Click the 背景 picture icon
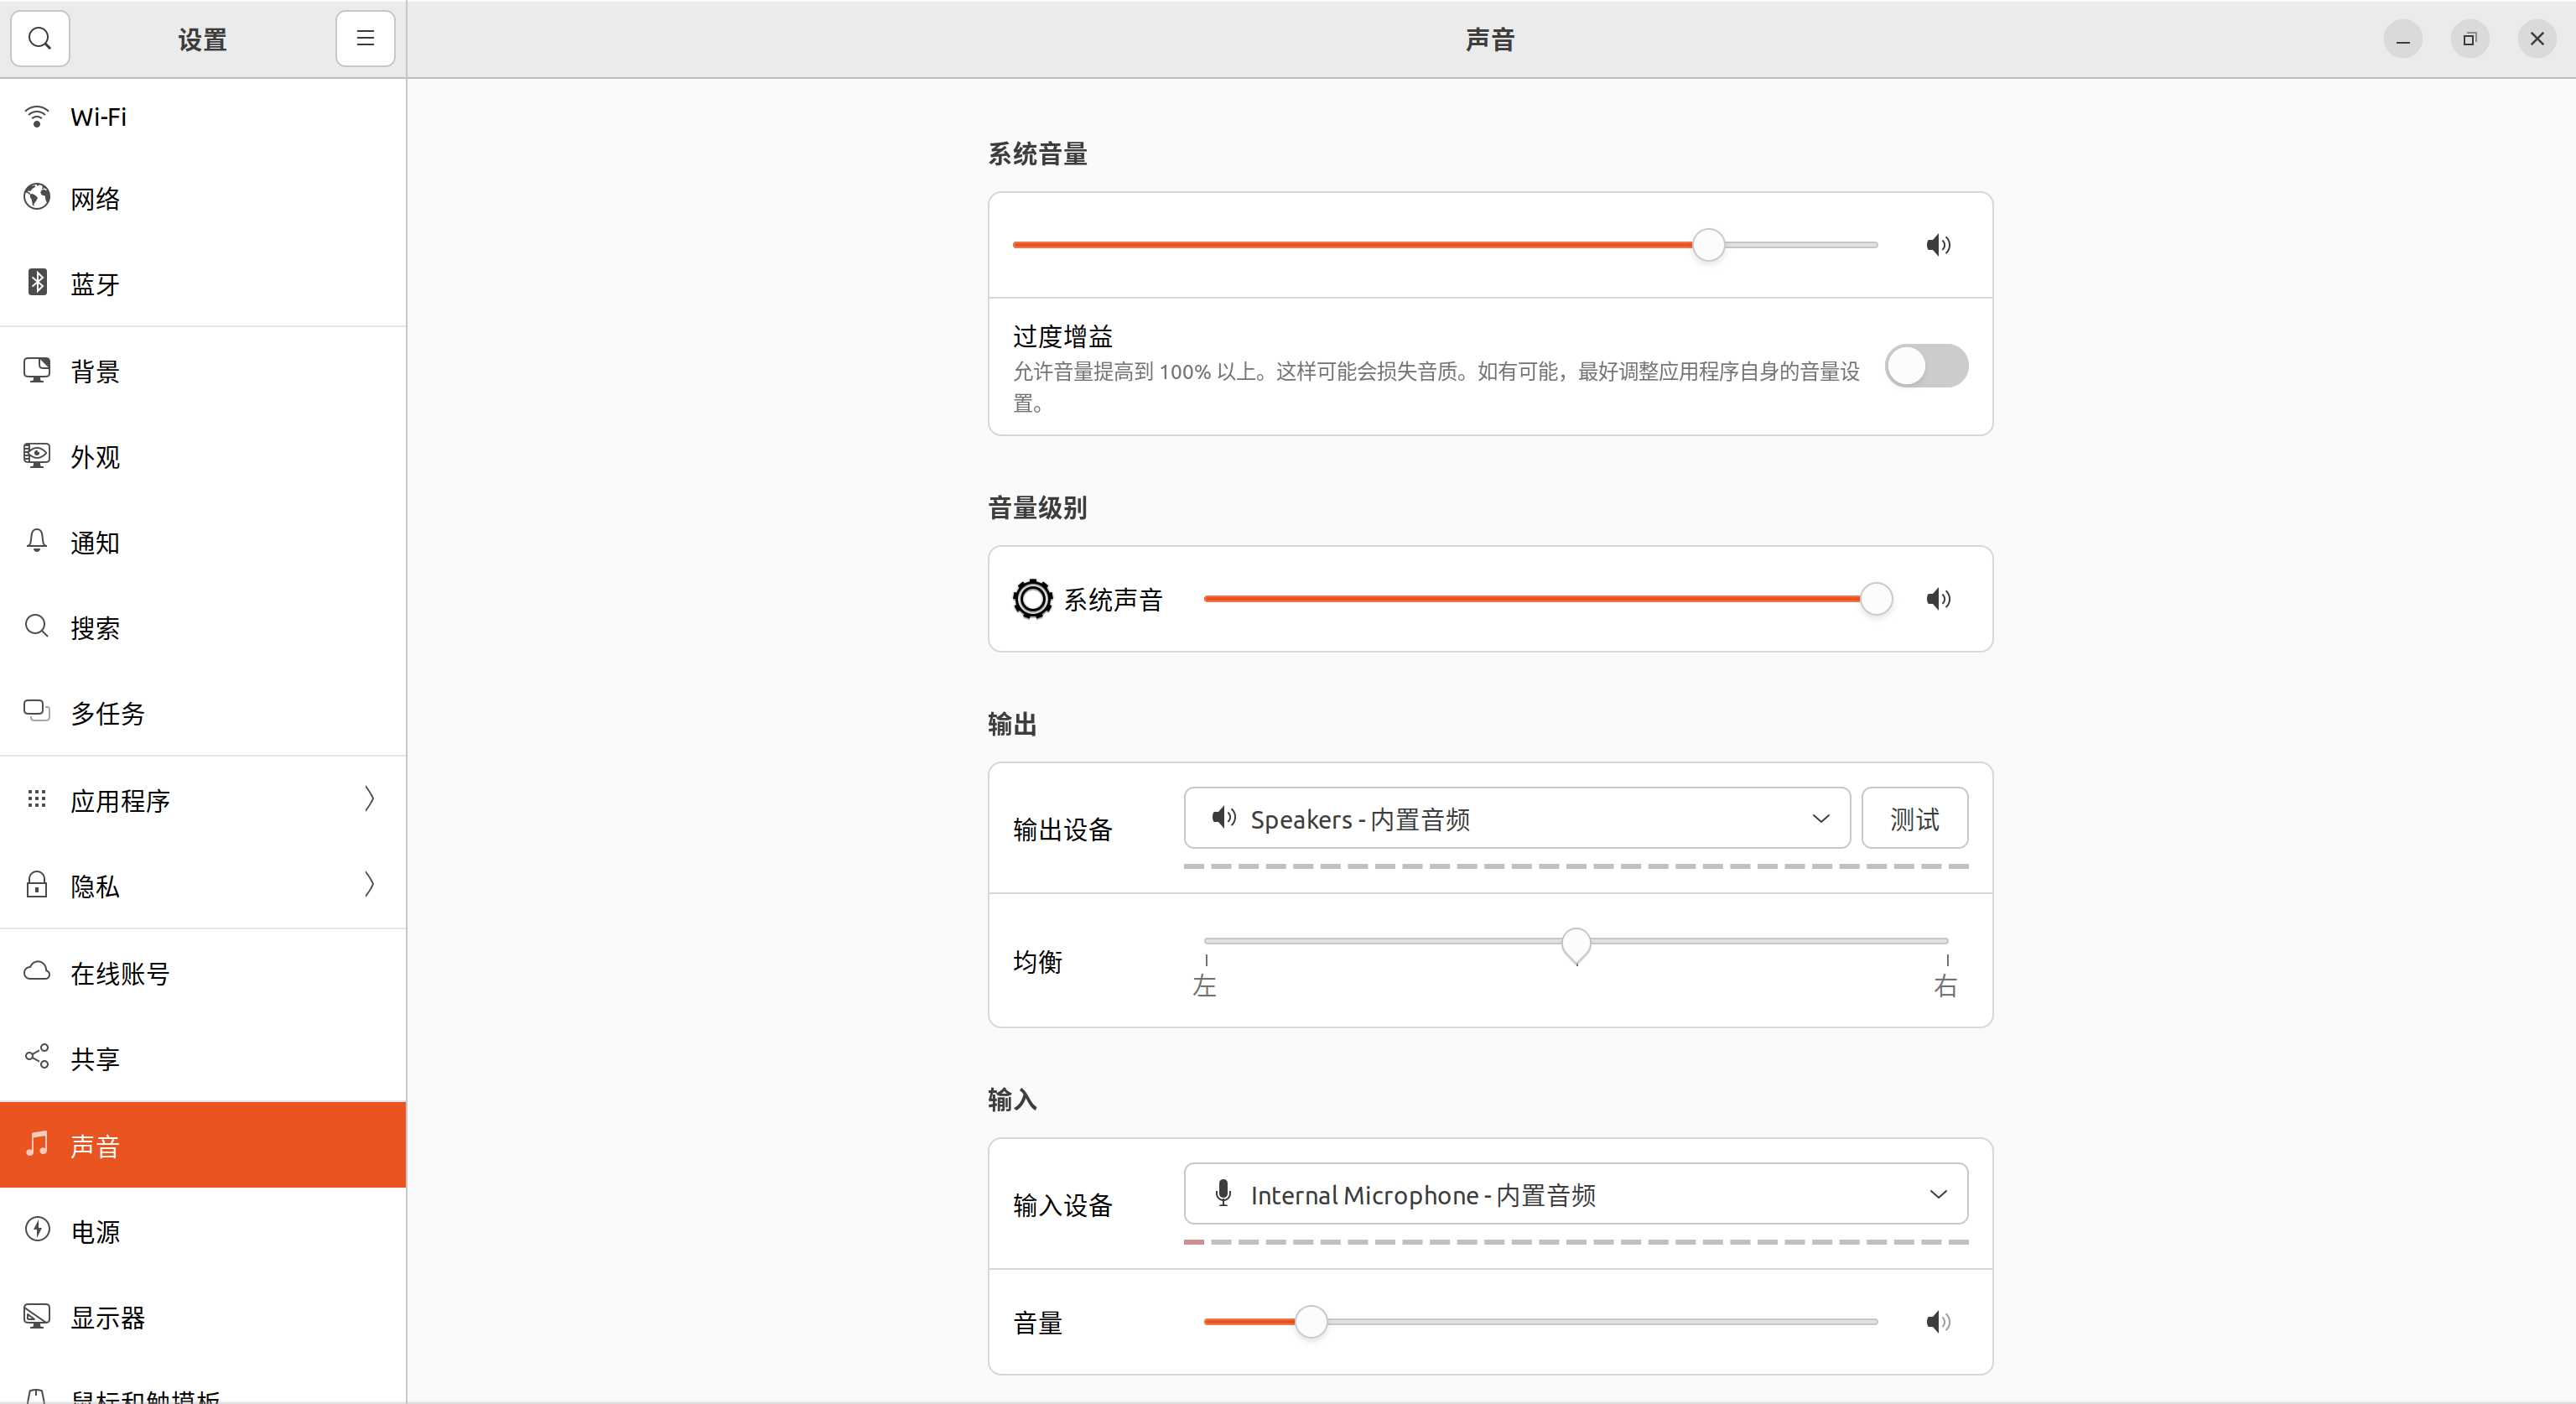 (x=37, y=370)
